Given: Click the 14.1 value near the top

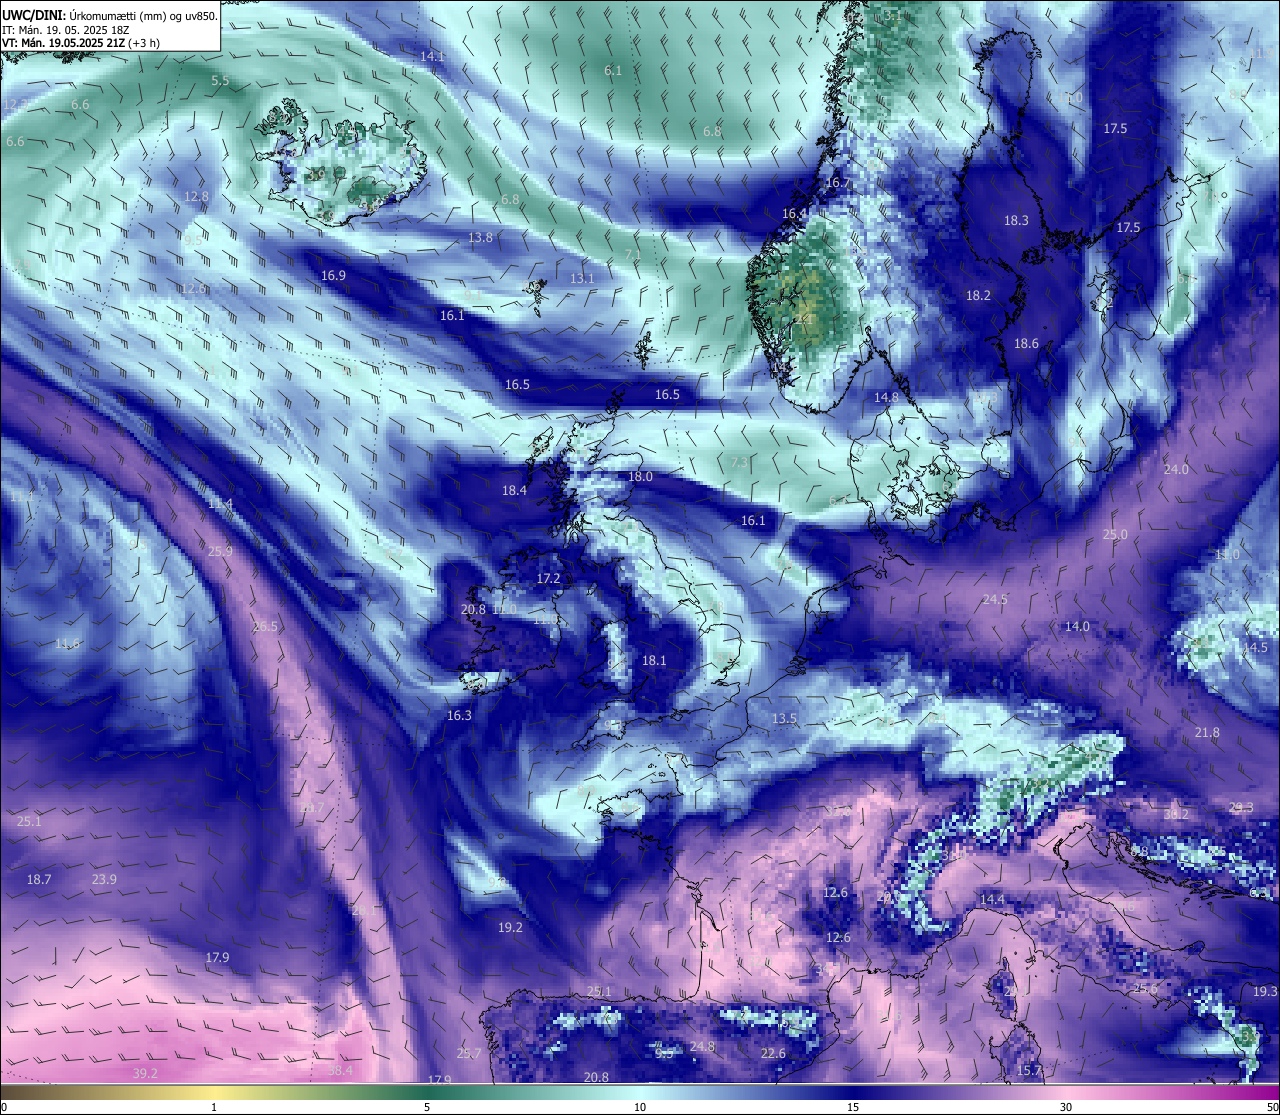Looking at the screenshot, I should [432, 56].
